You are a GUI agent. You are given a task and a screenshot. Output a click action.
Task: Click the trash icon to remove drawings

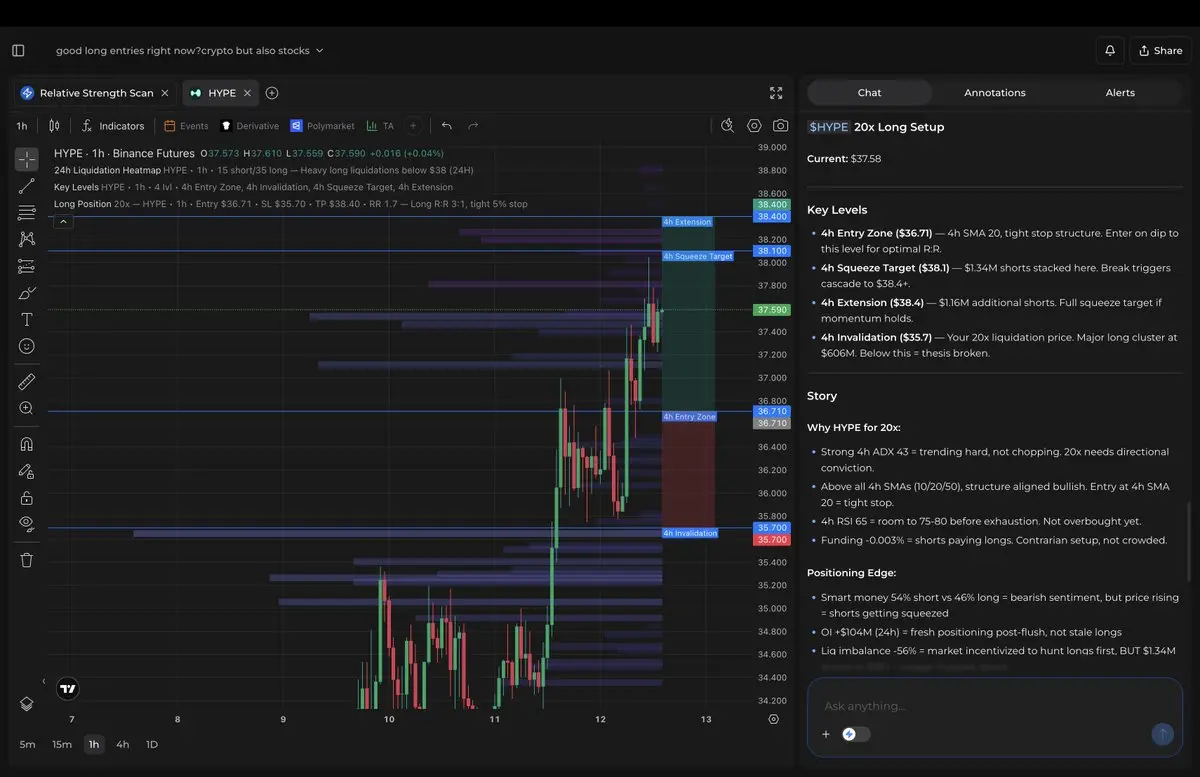(27, 560)
